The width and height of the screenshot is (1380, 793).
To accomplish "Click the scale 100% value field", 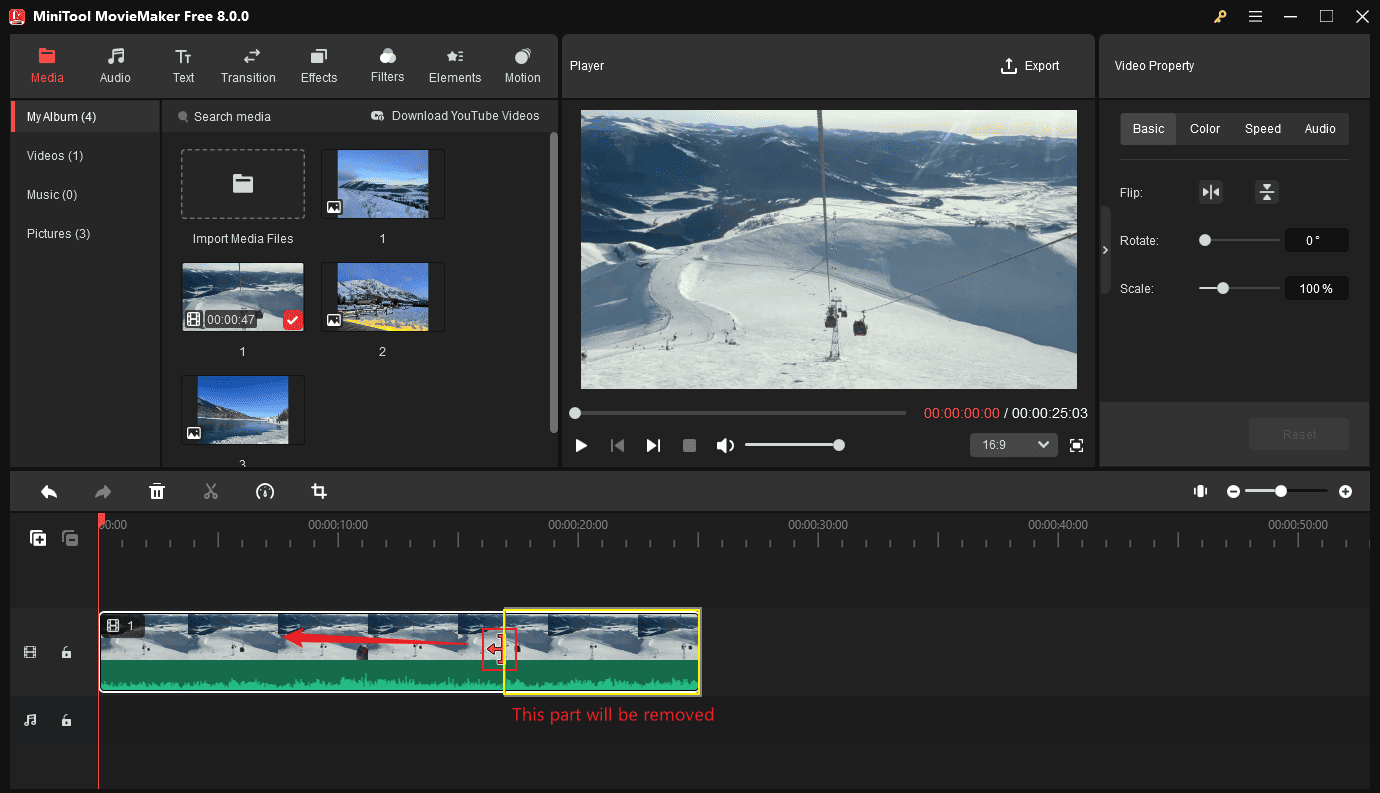I will (x=1317, y=289).
